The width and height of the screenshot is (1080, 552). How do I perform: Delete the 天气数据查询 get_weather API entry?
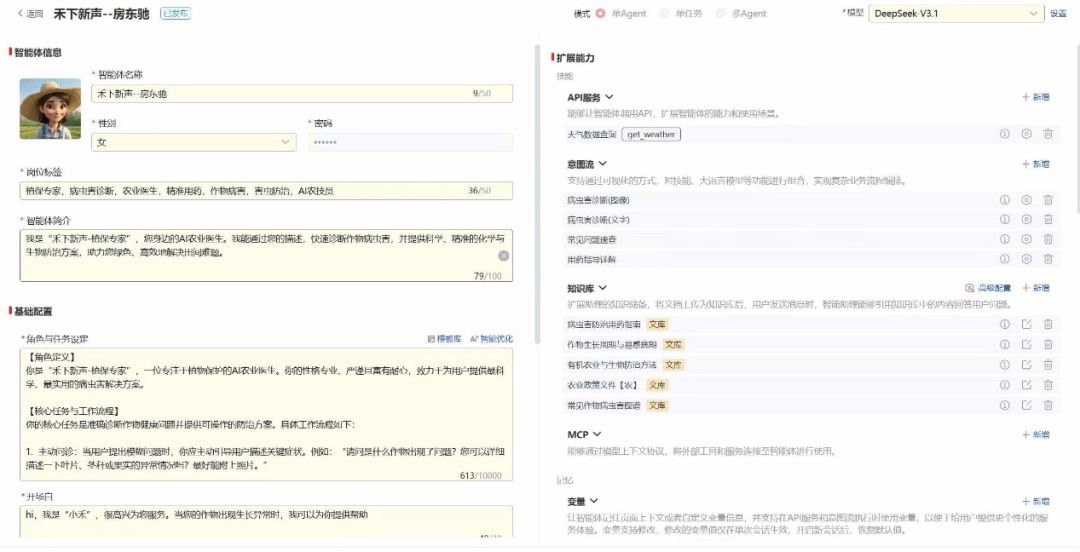tap(1048, 134)
